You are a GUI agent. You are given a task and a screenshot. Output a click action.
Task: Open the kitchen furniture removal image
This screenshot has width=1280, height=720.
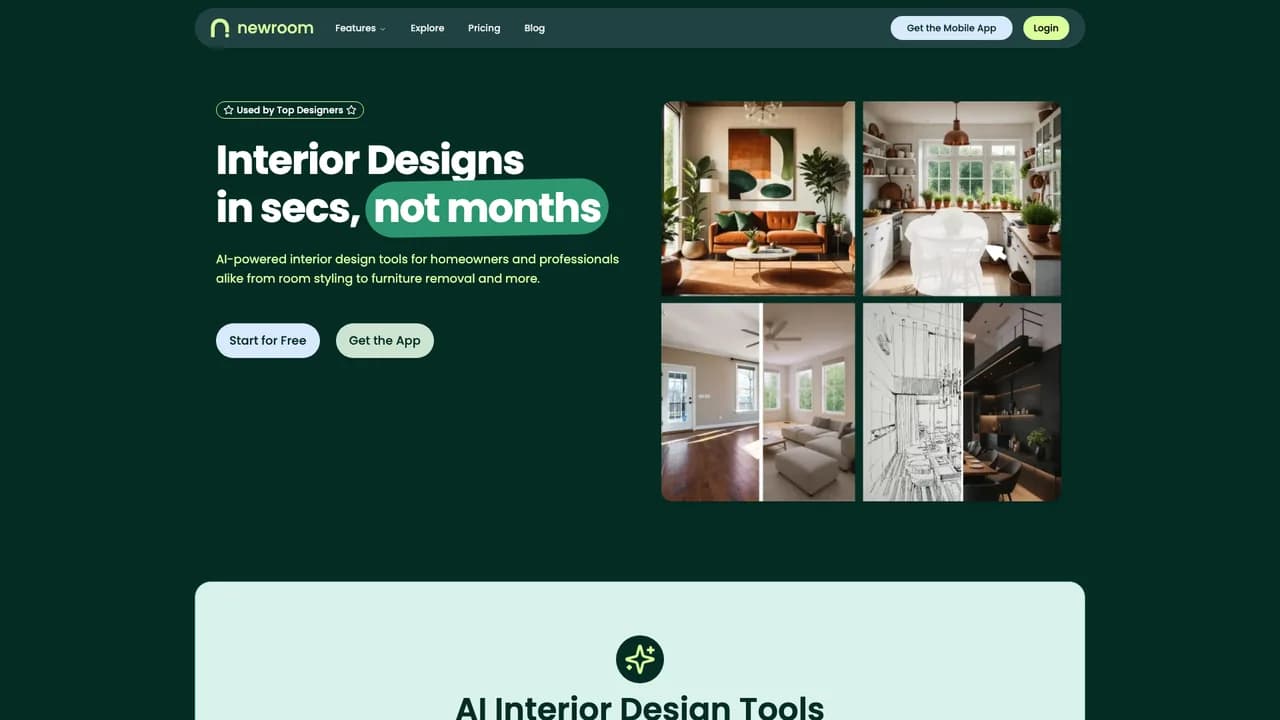click(x=962, y=198)
